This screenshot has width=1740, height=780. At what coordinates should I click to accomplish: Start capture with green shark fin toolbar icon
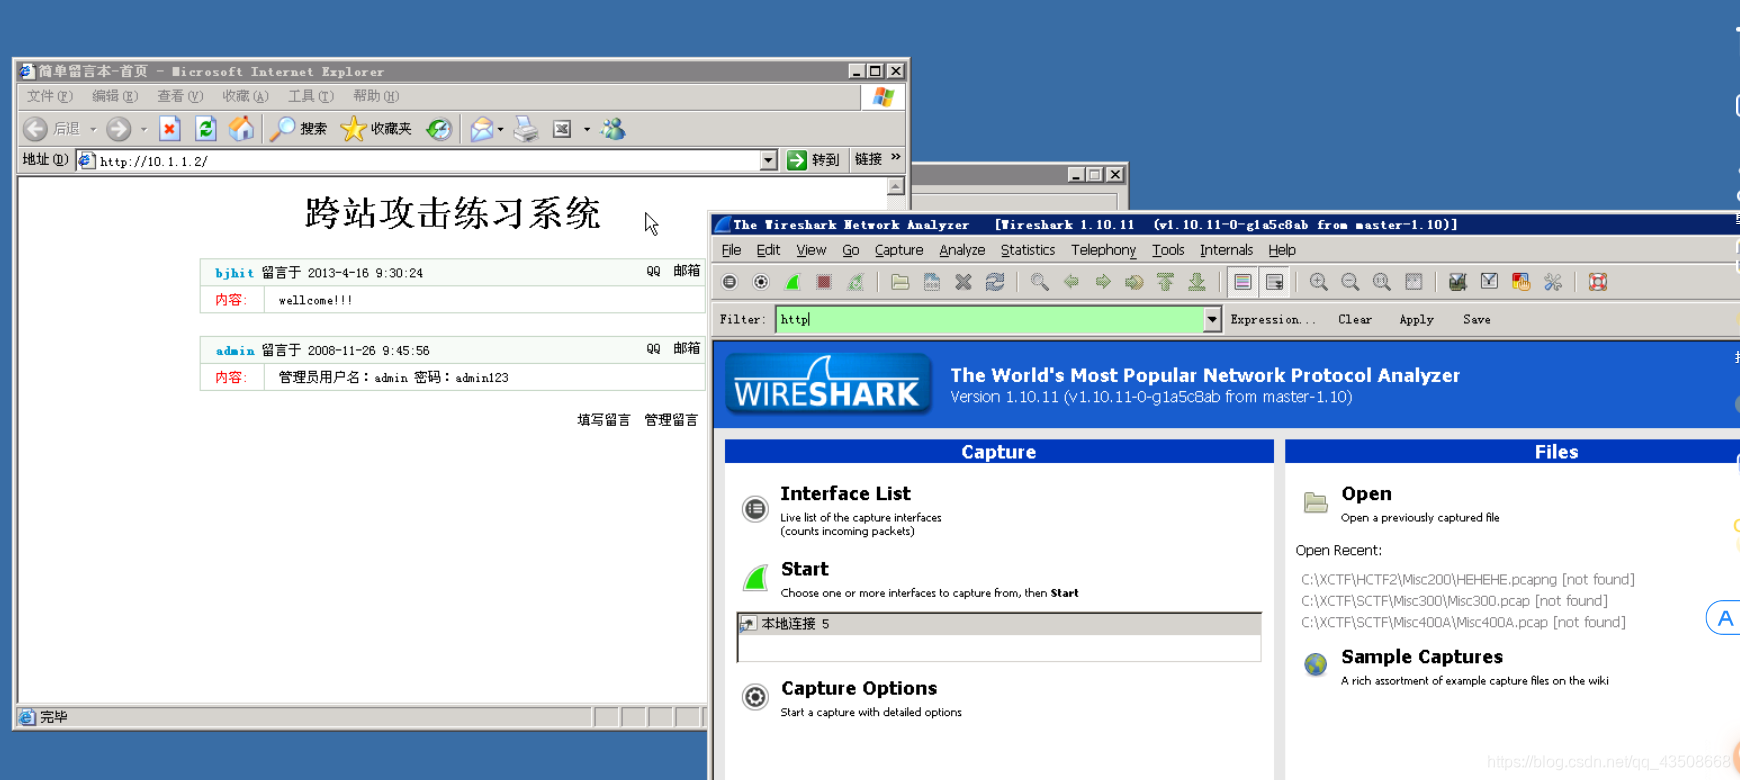(x=792, y=282)
